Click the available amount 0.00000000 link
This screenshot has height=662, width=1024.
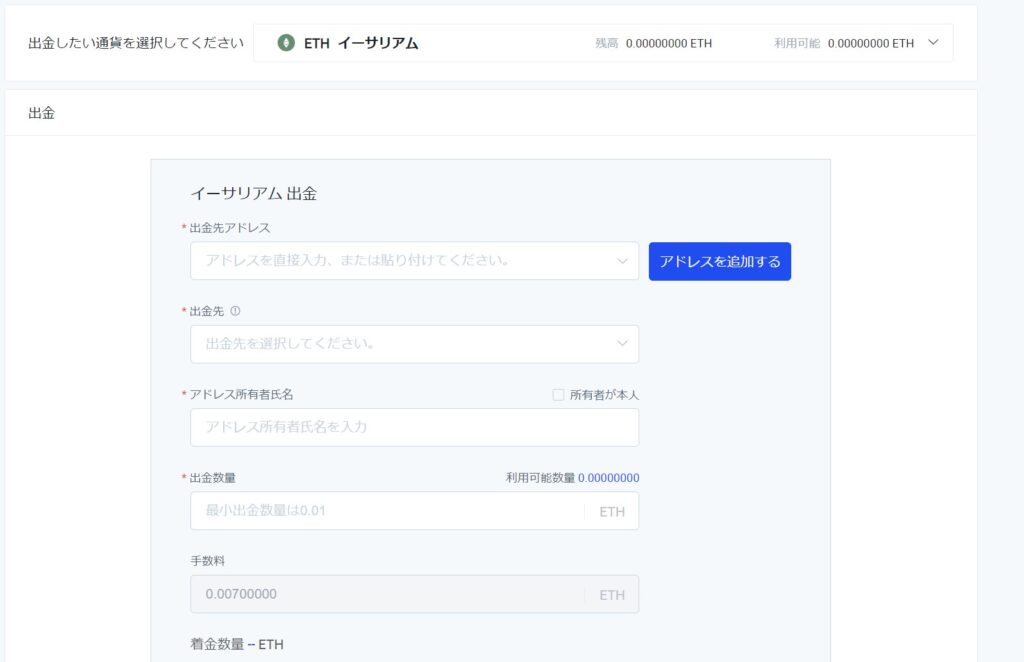click(x=609, y=478)
